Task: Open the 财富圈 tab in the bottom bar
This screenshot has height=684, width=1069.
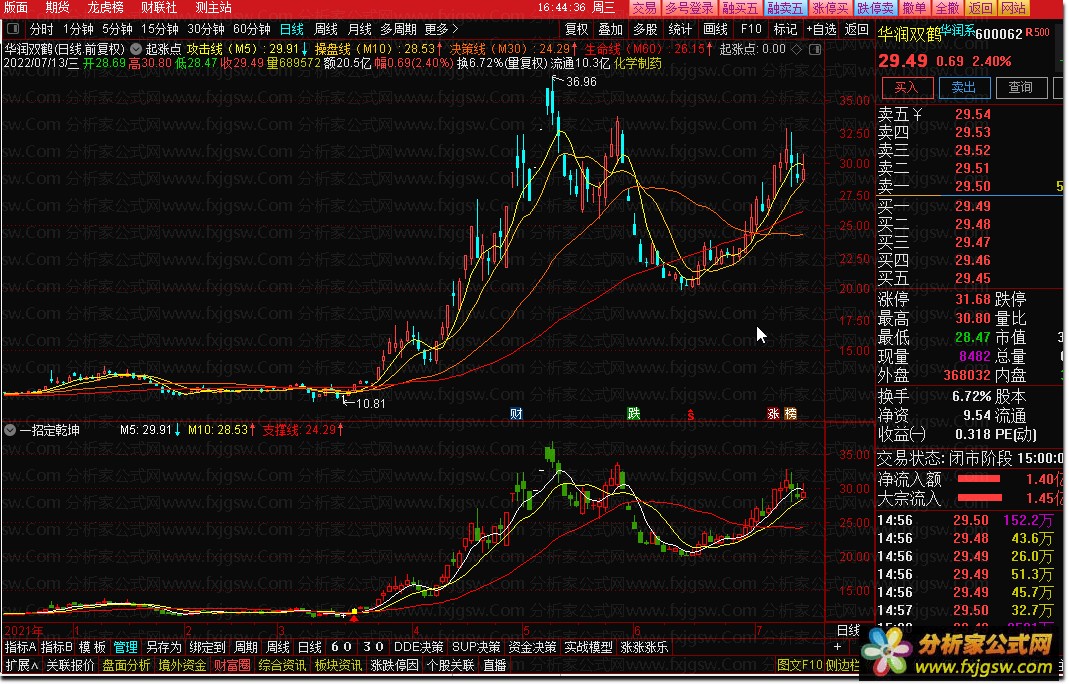Action: 232,665
